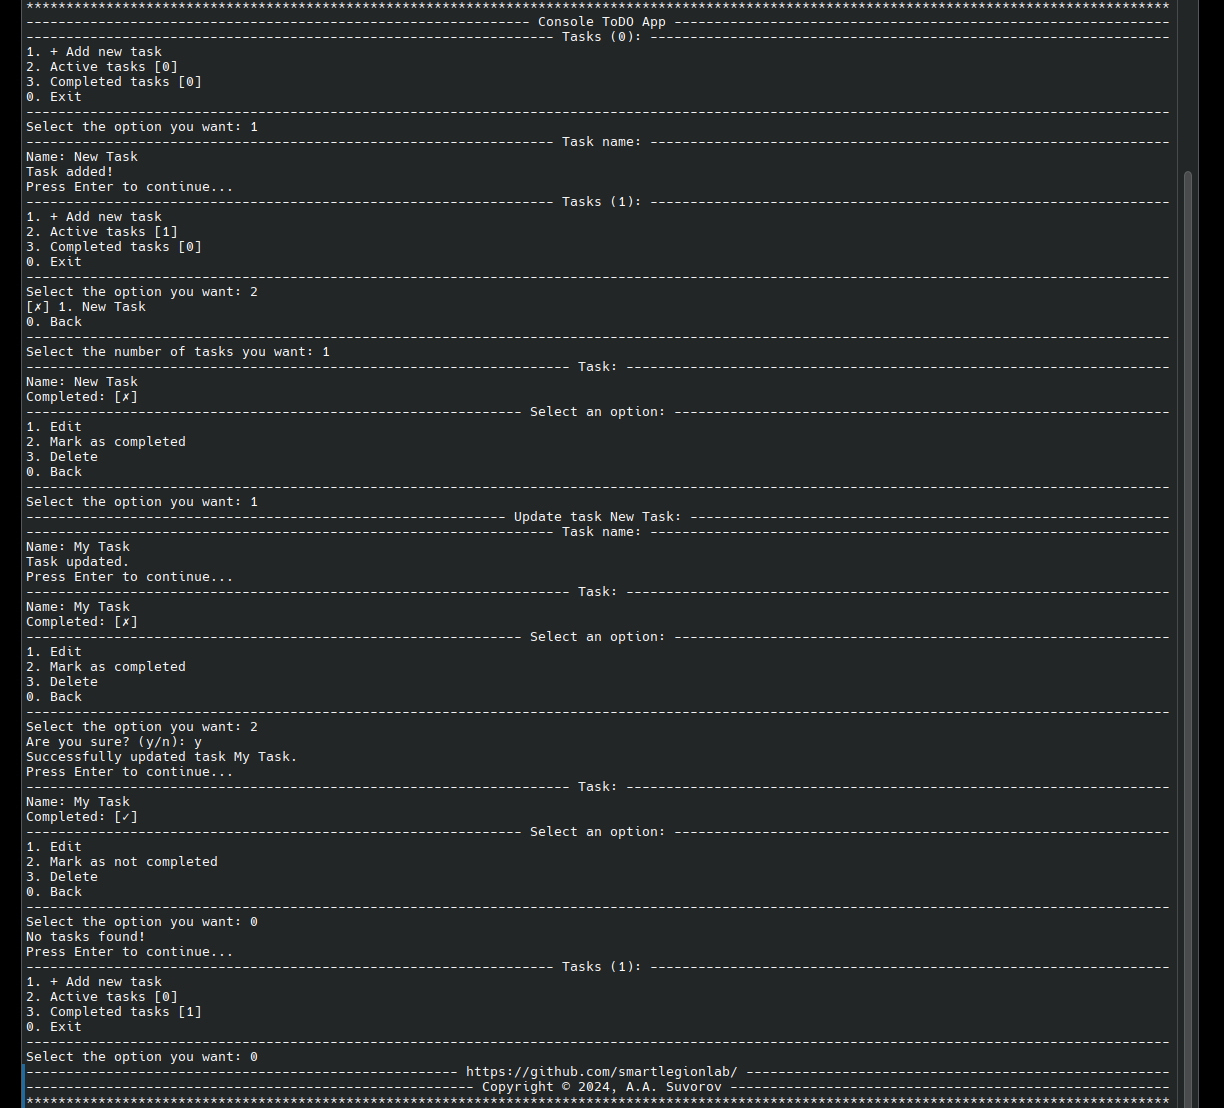Click 'Completed: [✗]' below 'Name: My Task'
The image size is (1224, 1108).
[x=82, y=622]
